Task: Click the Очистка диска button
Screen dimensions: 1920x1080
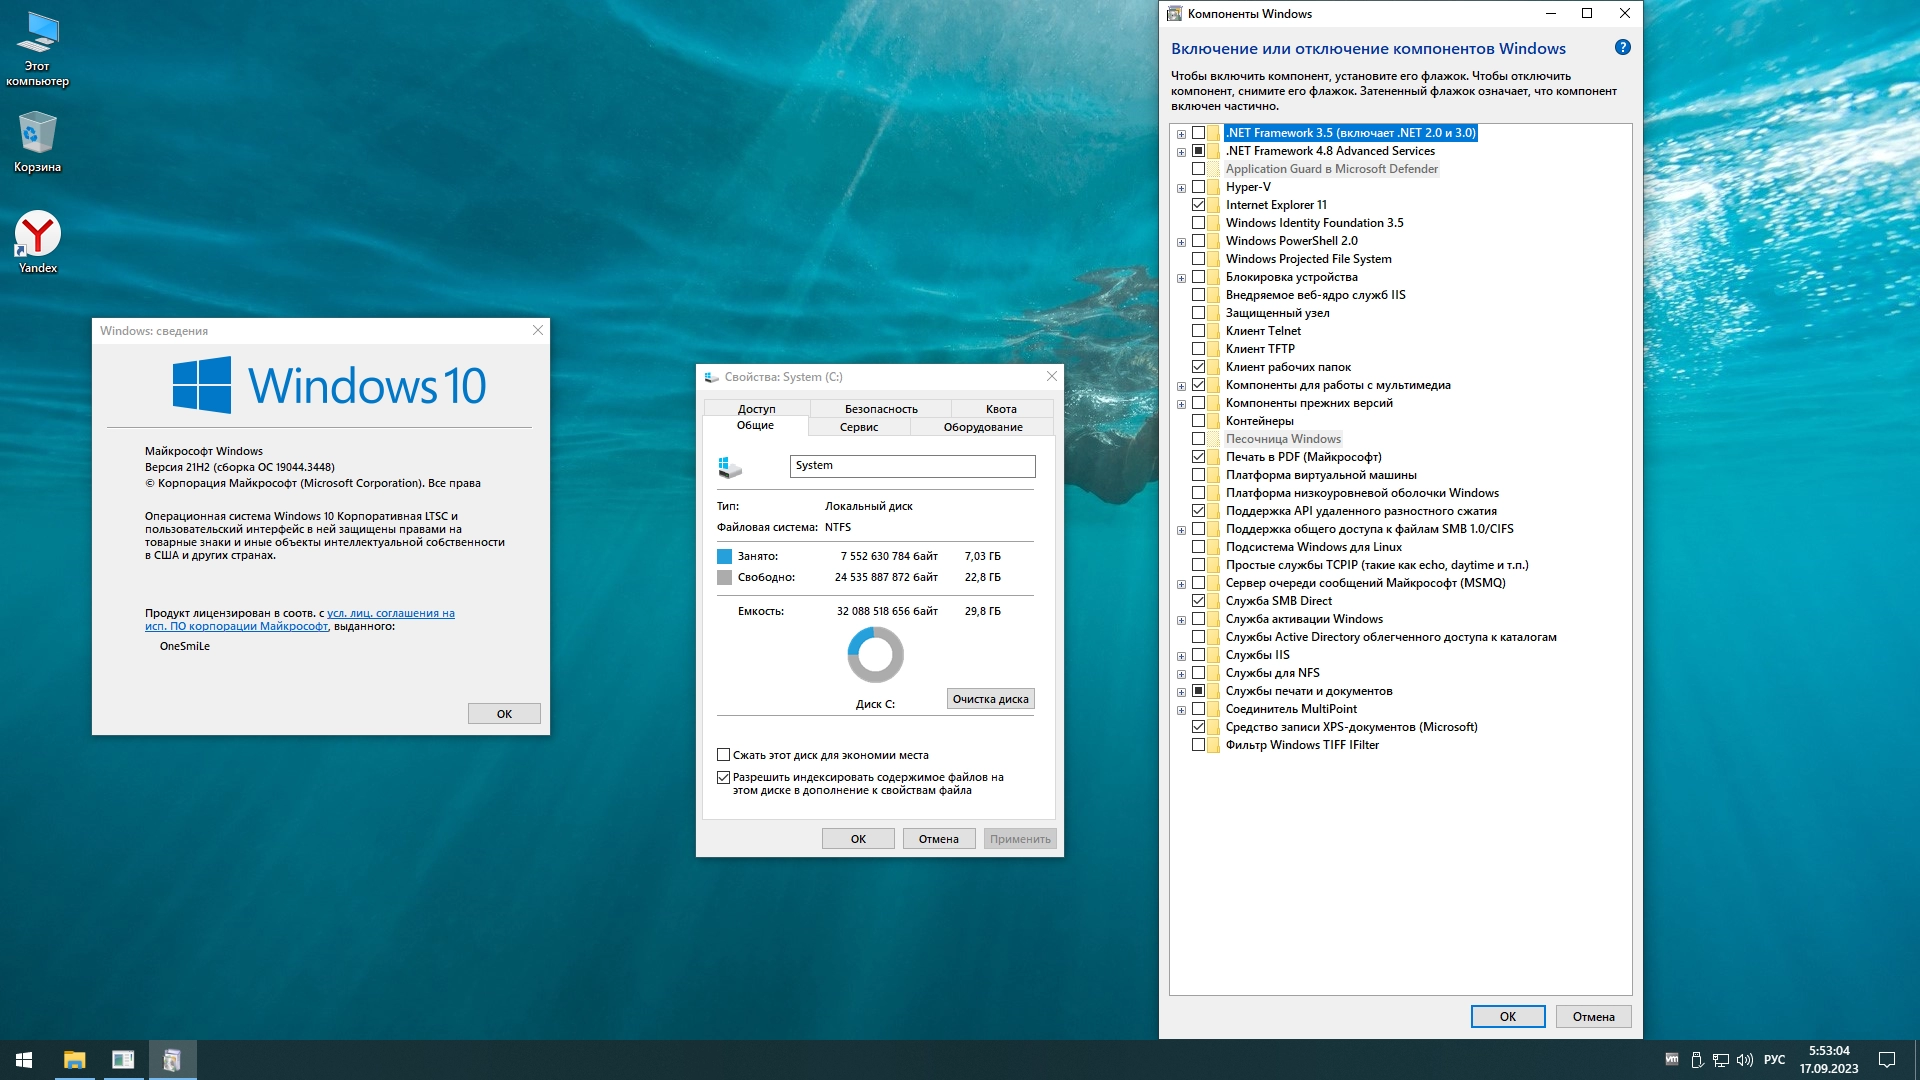Action: [990, 699]
